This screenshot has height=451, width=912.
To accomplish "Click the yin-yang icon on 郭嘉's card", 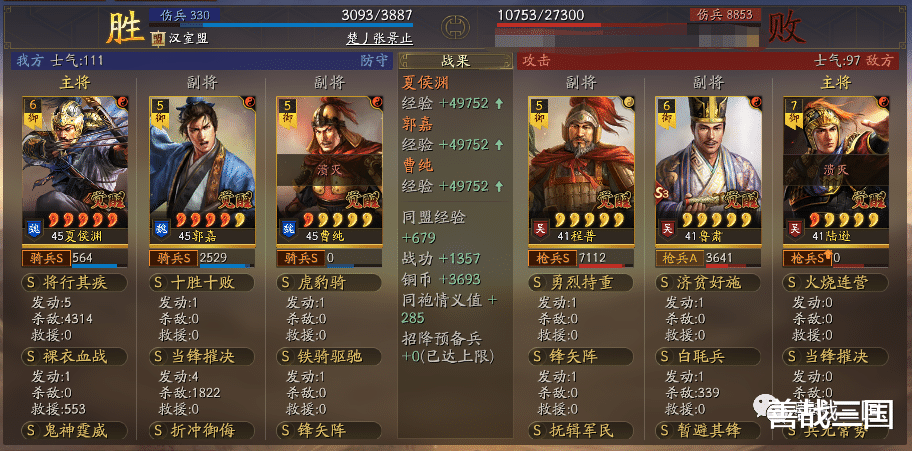I will click(x=250, y=102).
